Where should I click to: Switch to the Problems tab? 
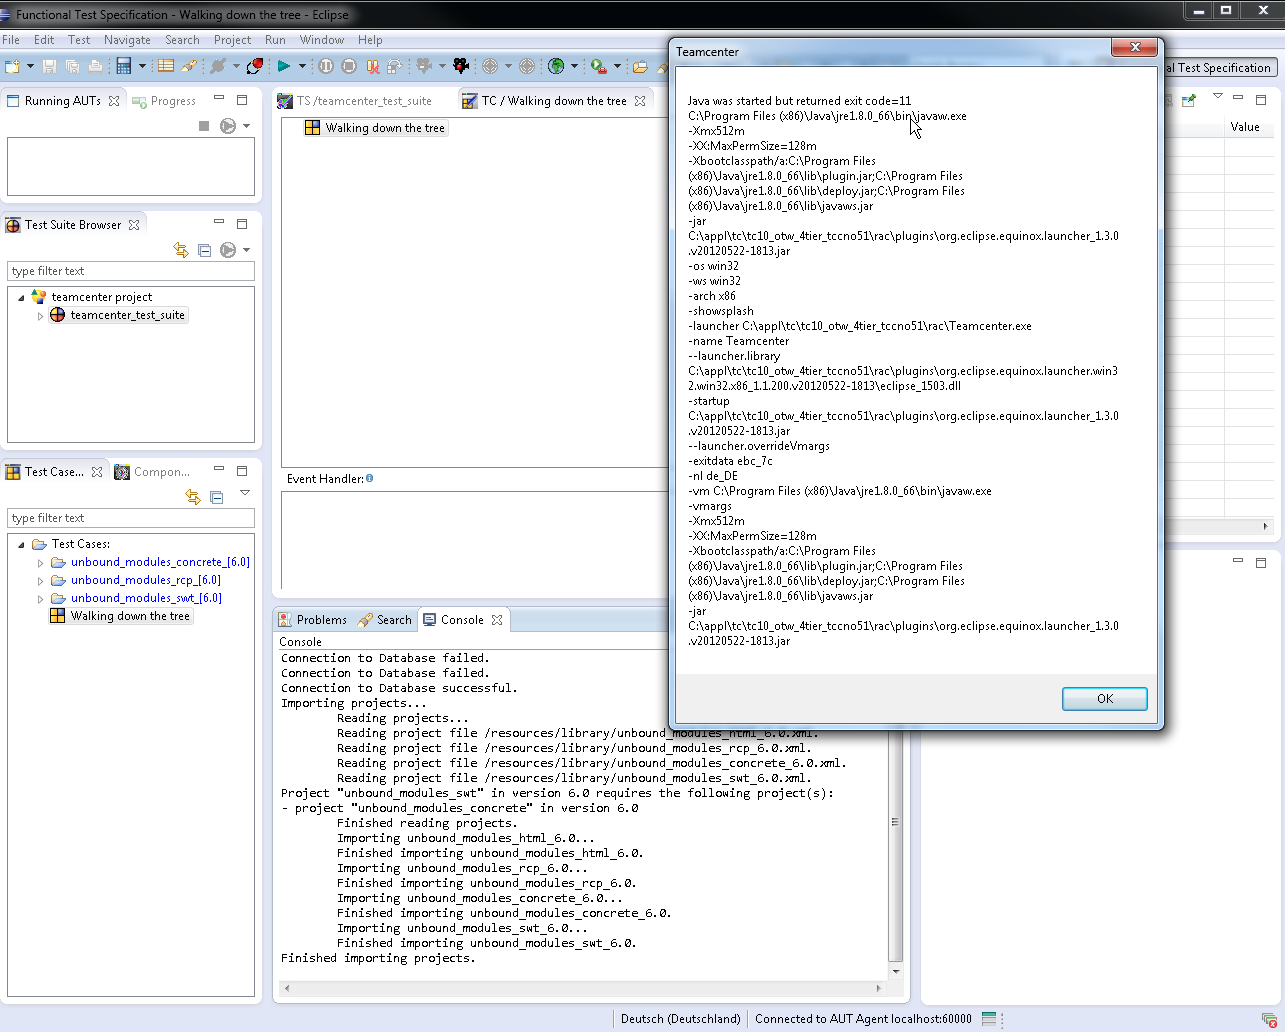[x=312, y=620]
